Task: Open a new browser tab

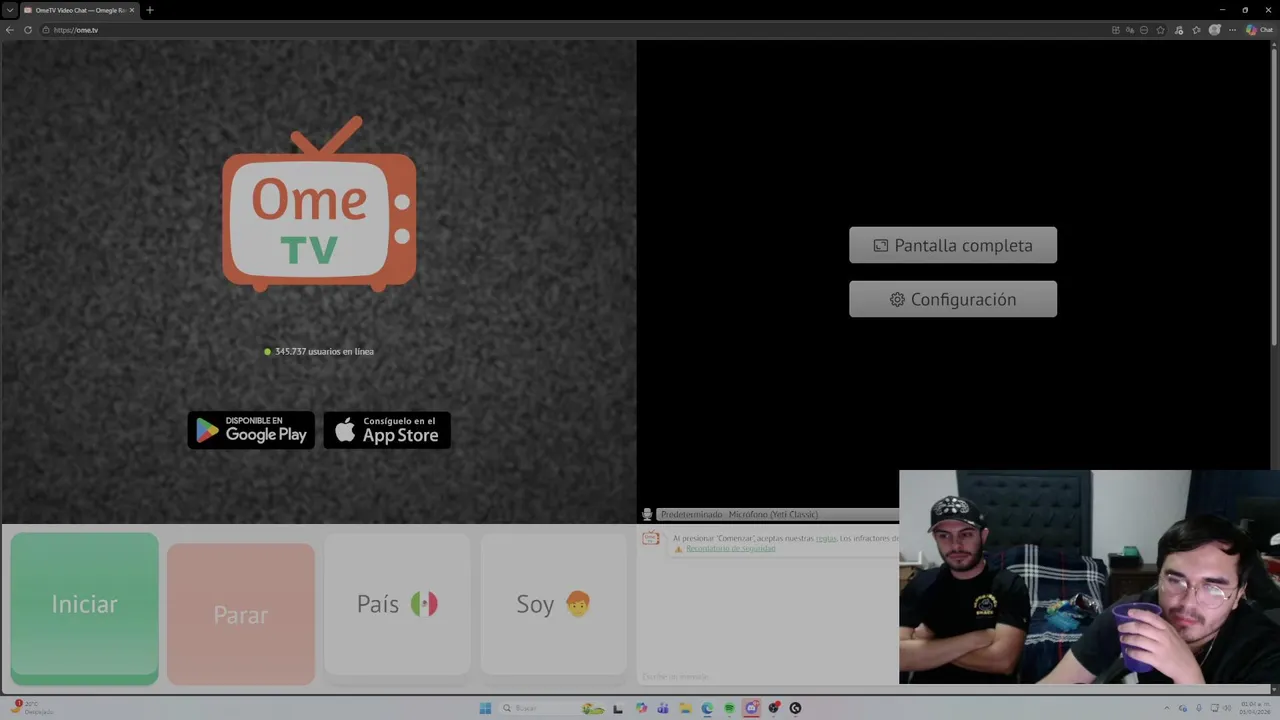Action: [x=149, y=10]
